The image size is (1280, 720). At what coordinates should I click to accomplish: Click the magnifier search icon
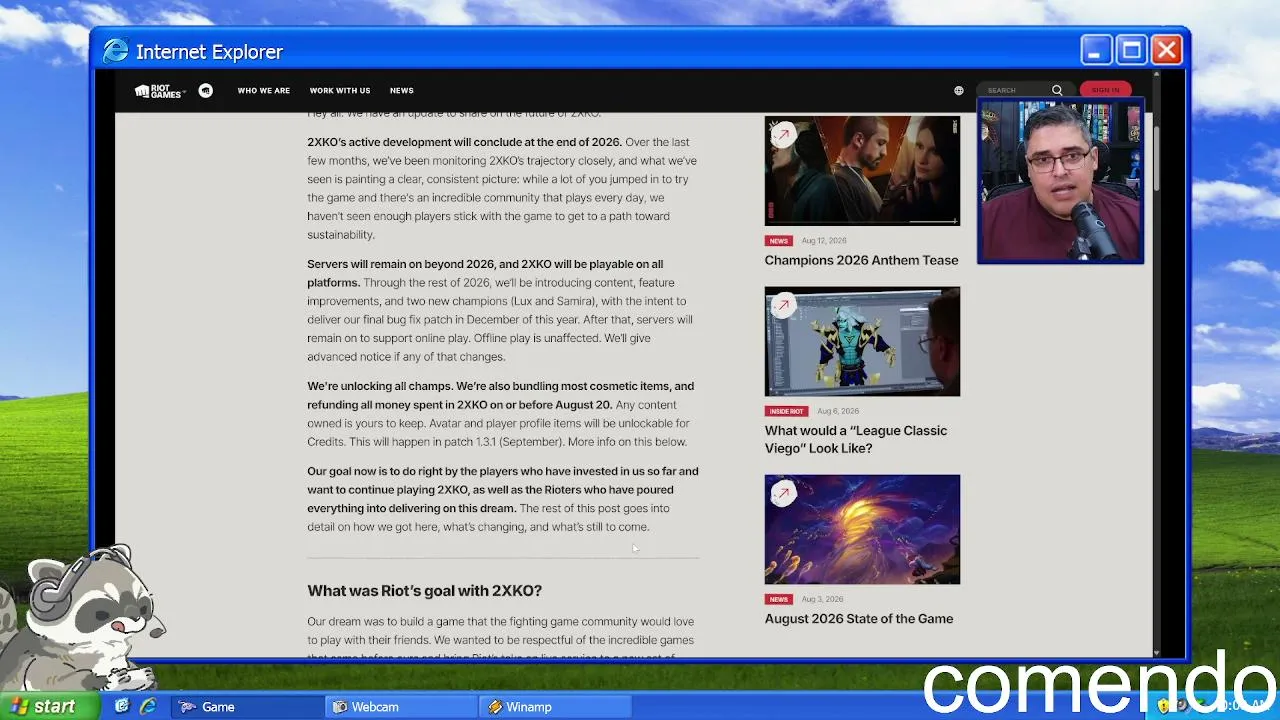[1057, 90]
